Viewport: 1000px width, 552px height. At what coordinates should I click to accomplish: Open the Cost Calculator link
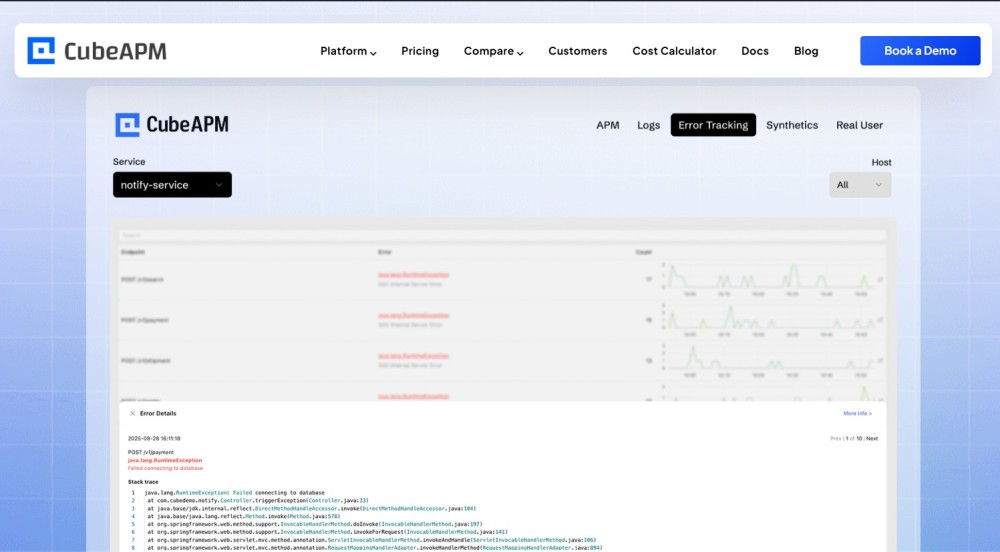point(674,51)
